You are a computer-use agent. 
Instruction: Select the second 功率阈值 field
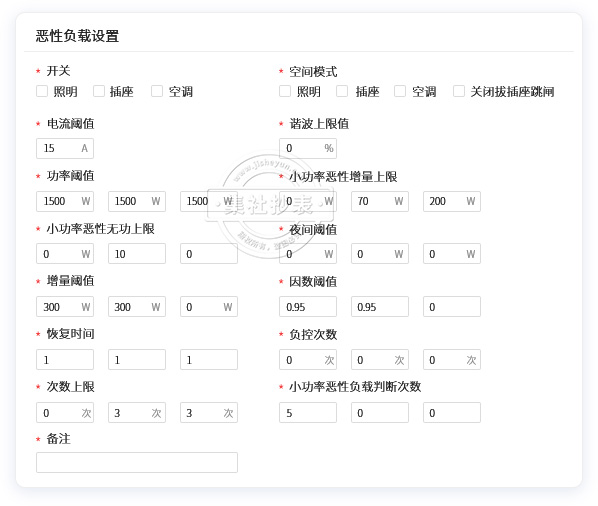[x=137, y=201]
